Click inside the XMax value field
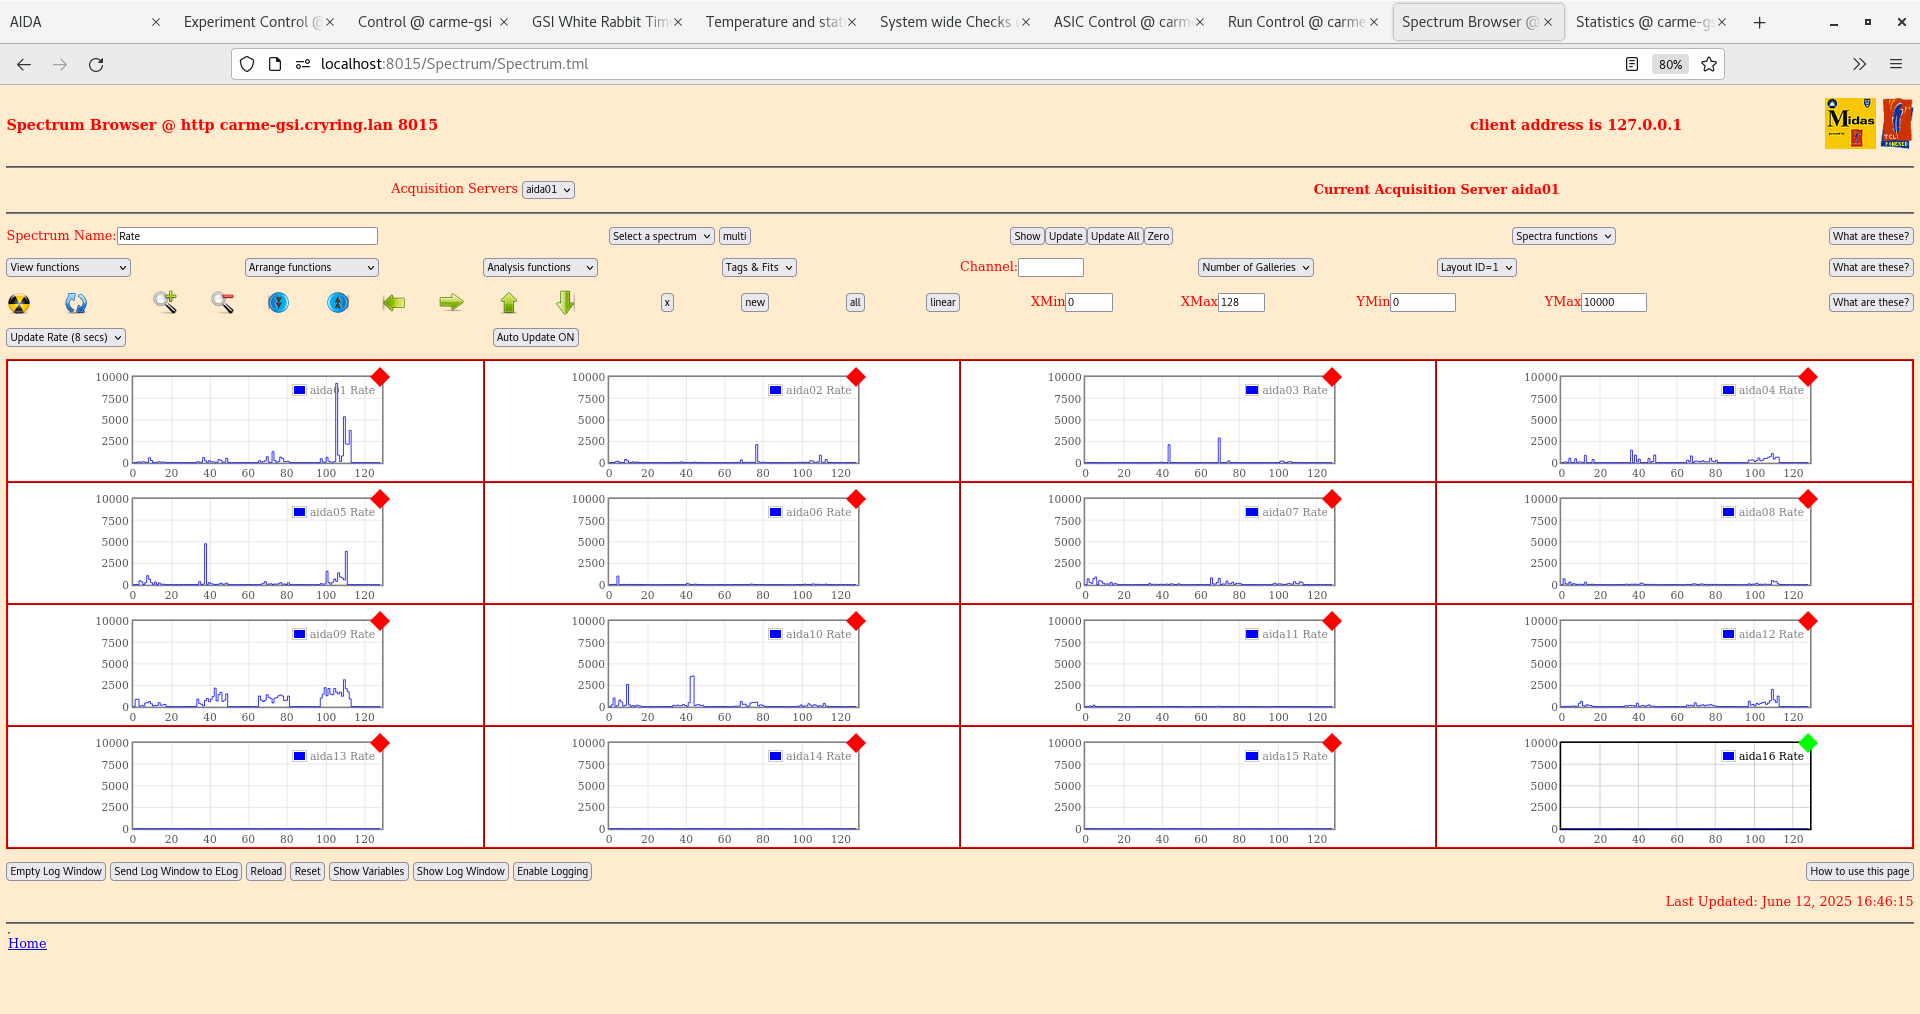This screenshot has height=1014, width=1920. 1240,302
